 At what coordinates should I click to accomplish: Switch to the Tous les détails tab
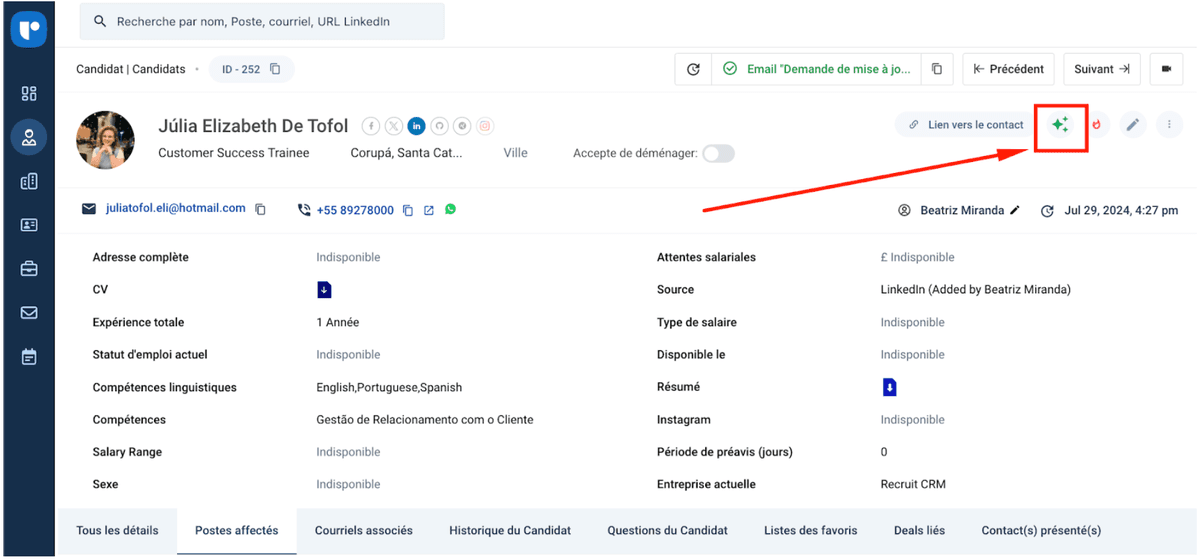click(116, 530)
